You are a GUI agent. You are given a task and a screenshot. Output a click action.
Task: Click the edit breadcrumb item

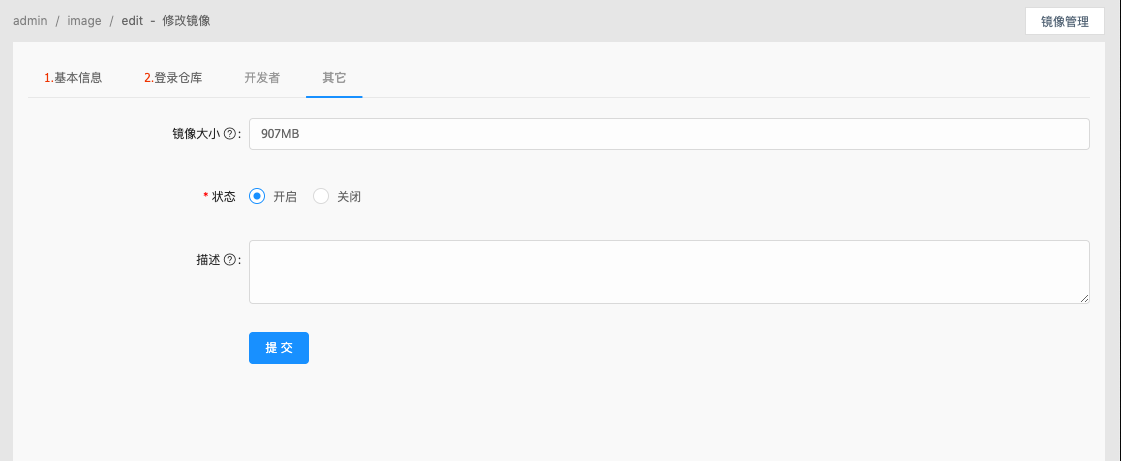click(132, 20)
